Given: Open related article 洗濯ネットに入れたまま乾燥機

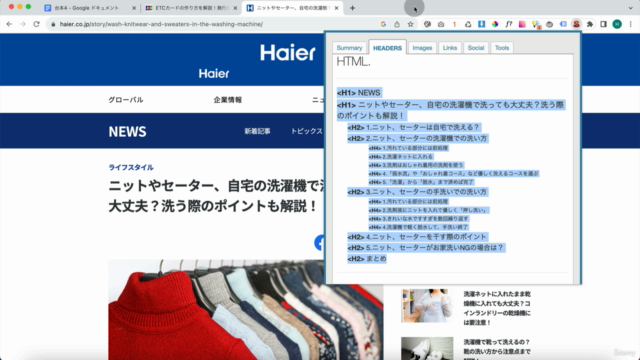Looking at the screenshot, I should tap(497, 308).
